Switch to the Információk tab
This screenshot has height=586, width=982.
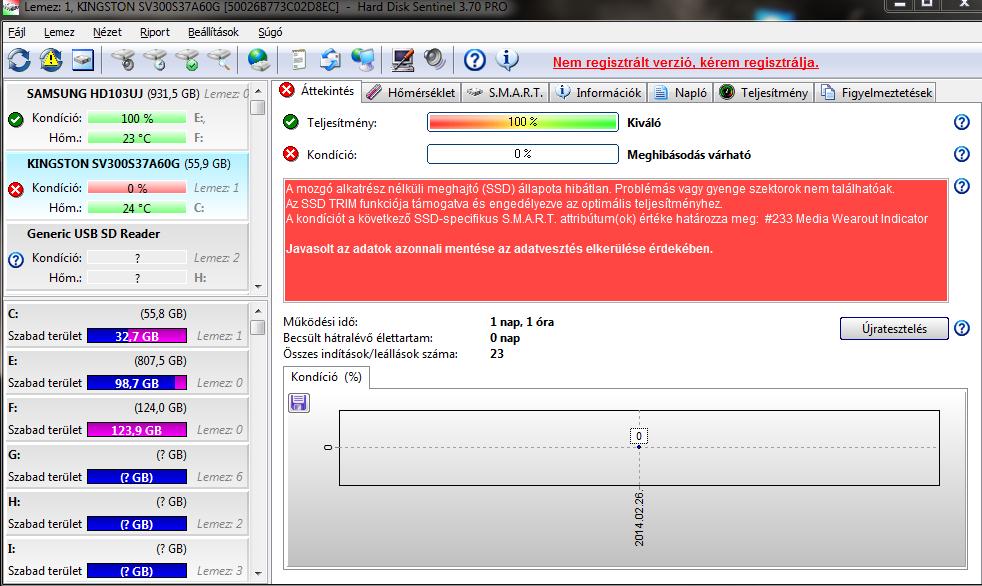[x=599, y=93]
